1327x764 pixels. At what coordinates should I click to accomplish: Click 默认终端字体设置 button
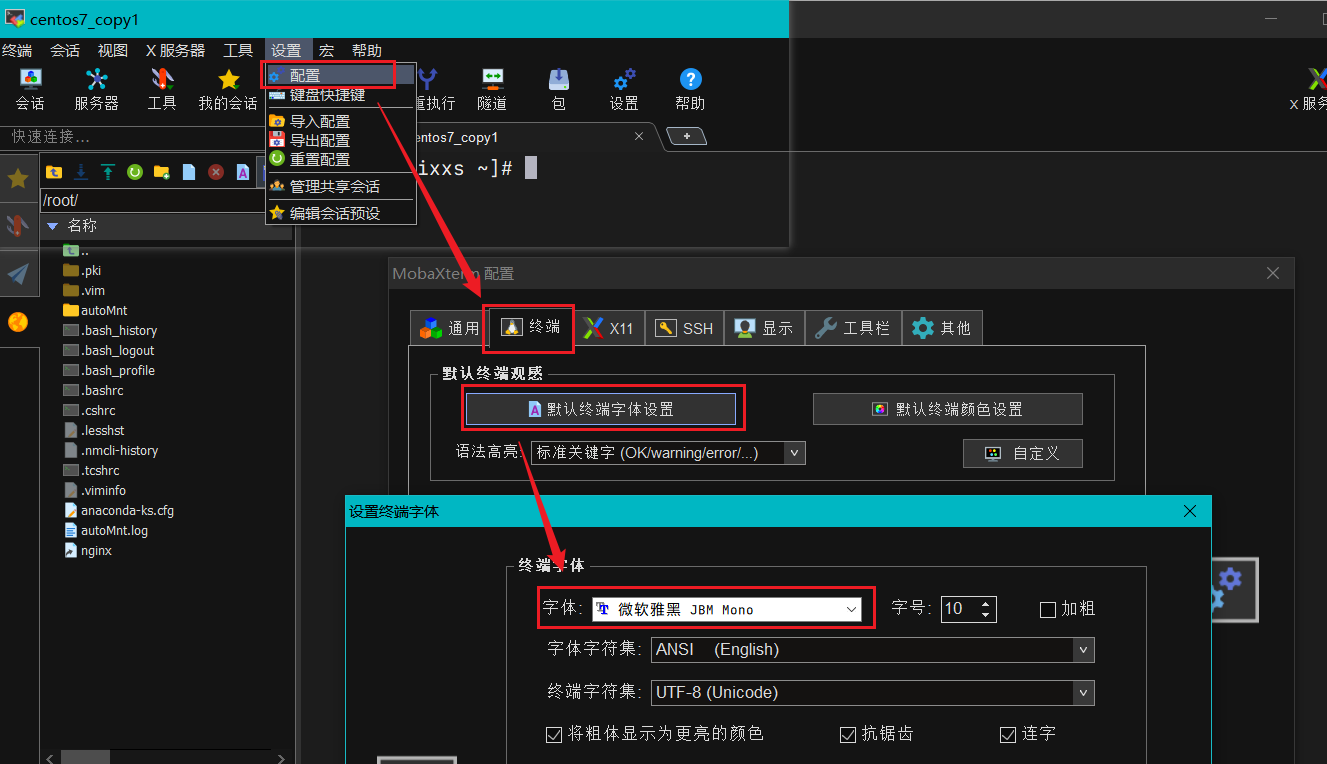[601, 409]
